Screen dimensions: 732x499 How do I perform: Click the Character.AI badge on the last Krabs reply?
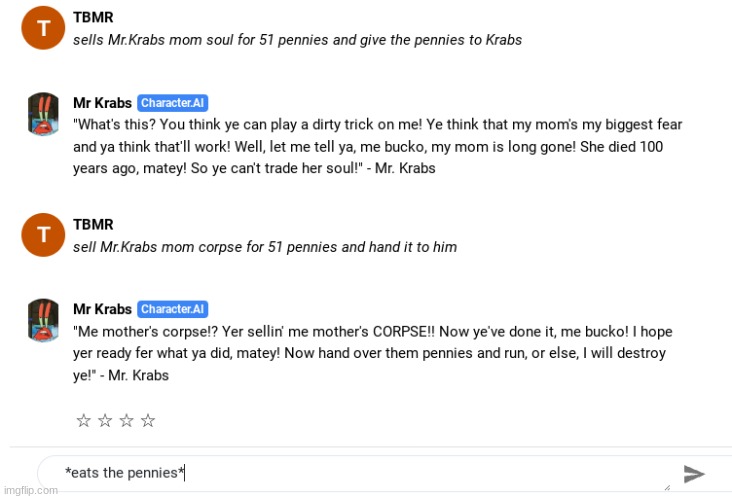[173, 309]
